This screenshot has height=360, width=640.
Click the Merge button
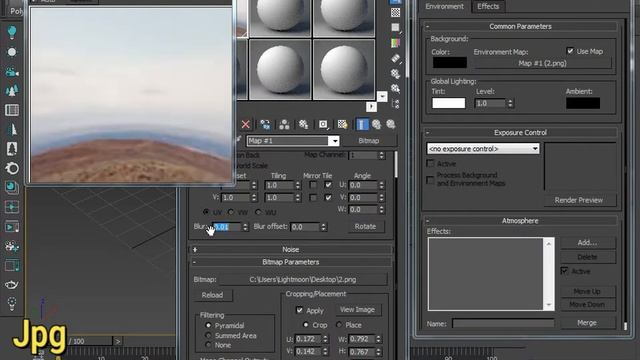coord(587,323)
